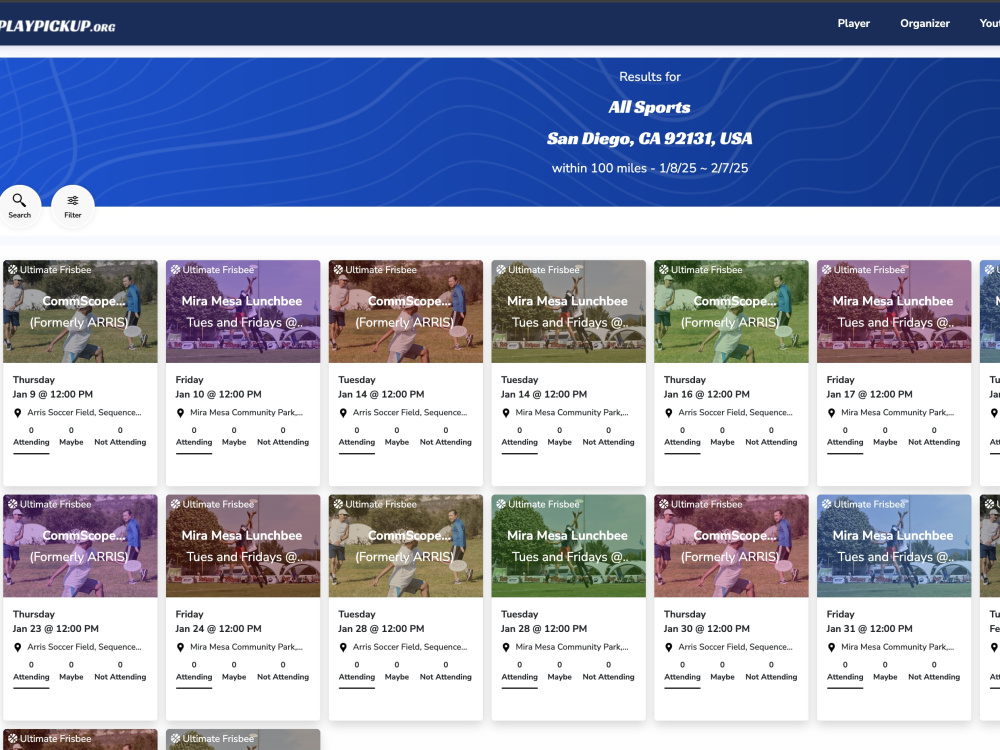1000x750 pixels.
Task: Click 'Jan 10 @ 12:00 PM' date text
Action: (x=218, y=394)
